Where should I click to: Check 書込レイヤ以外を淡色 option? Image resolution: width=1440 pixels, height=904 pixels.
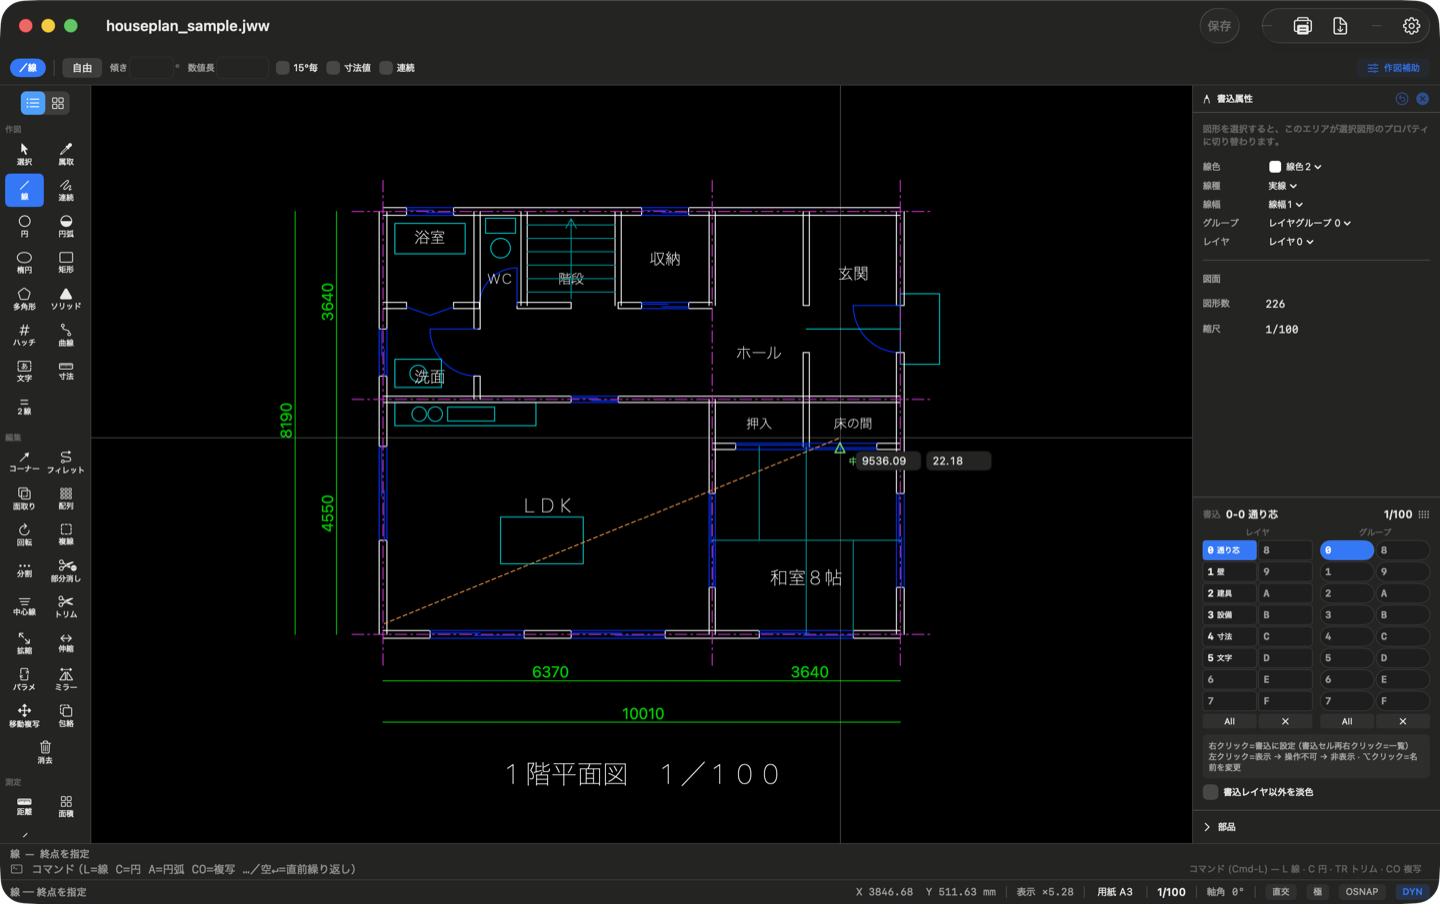[x=1210, y=792]
